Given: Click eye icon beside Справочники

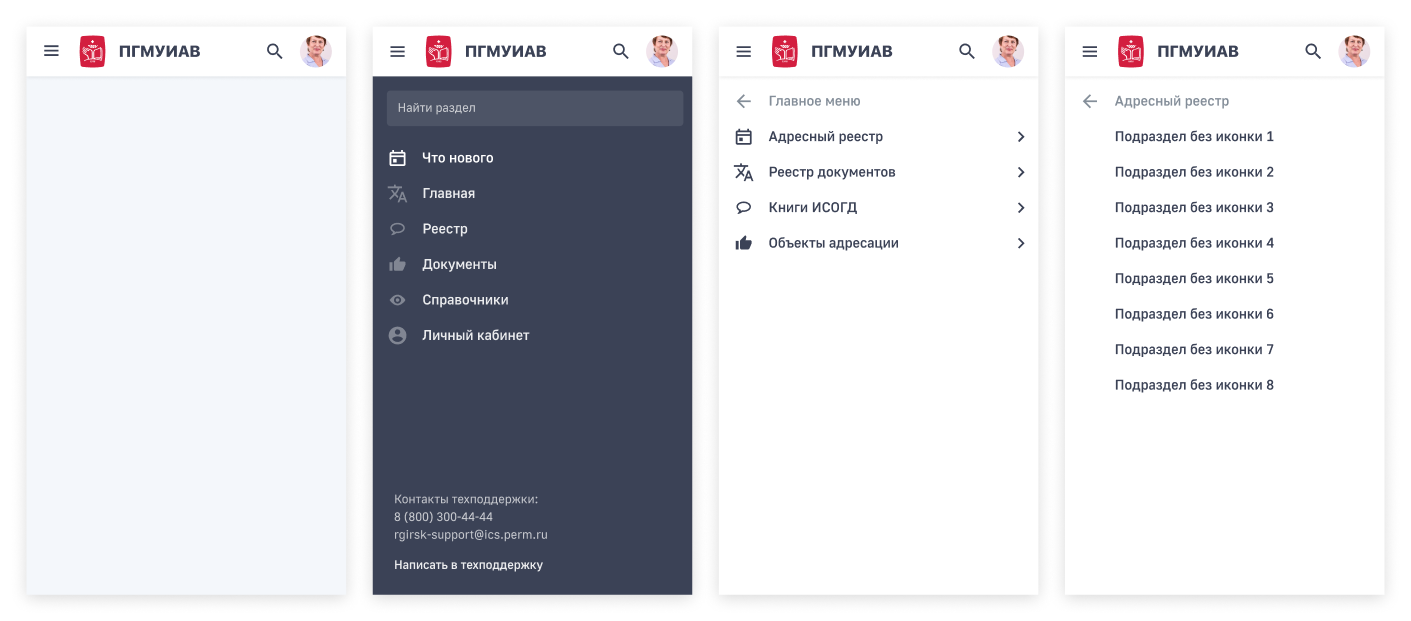Looking at the screenshot, I should pyautogui.click(x=397, y=300).
